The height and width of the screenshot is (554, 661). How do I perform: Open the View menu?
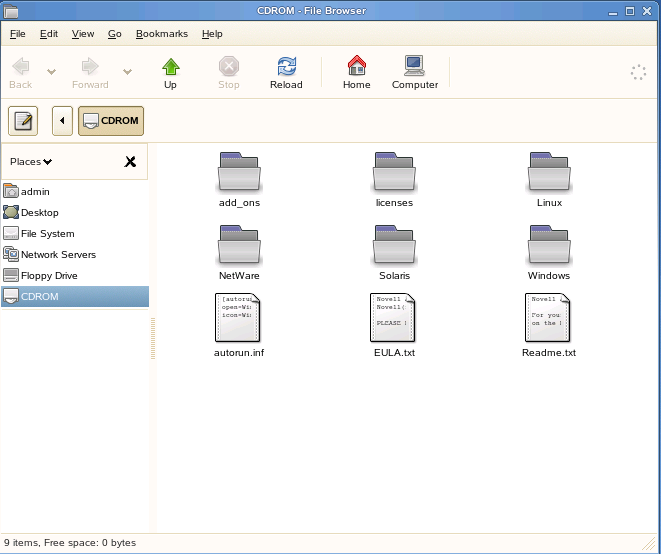(x=83, y=34)
